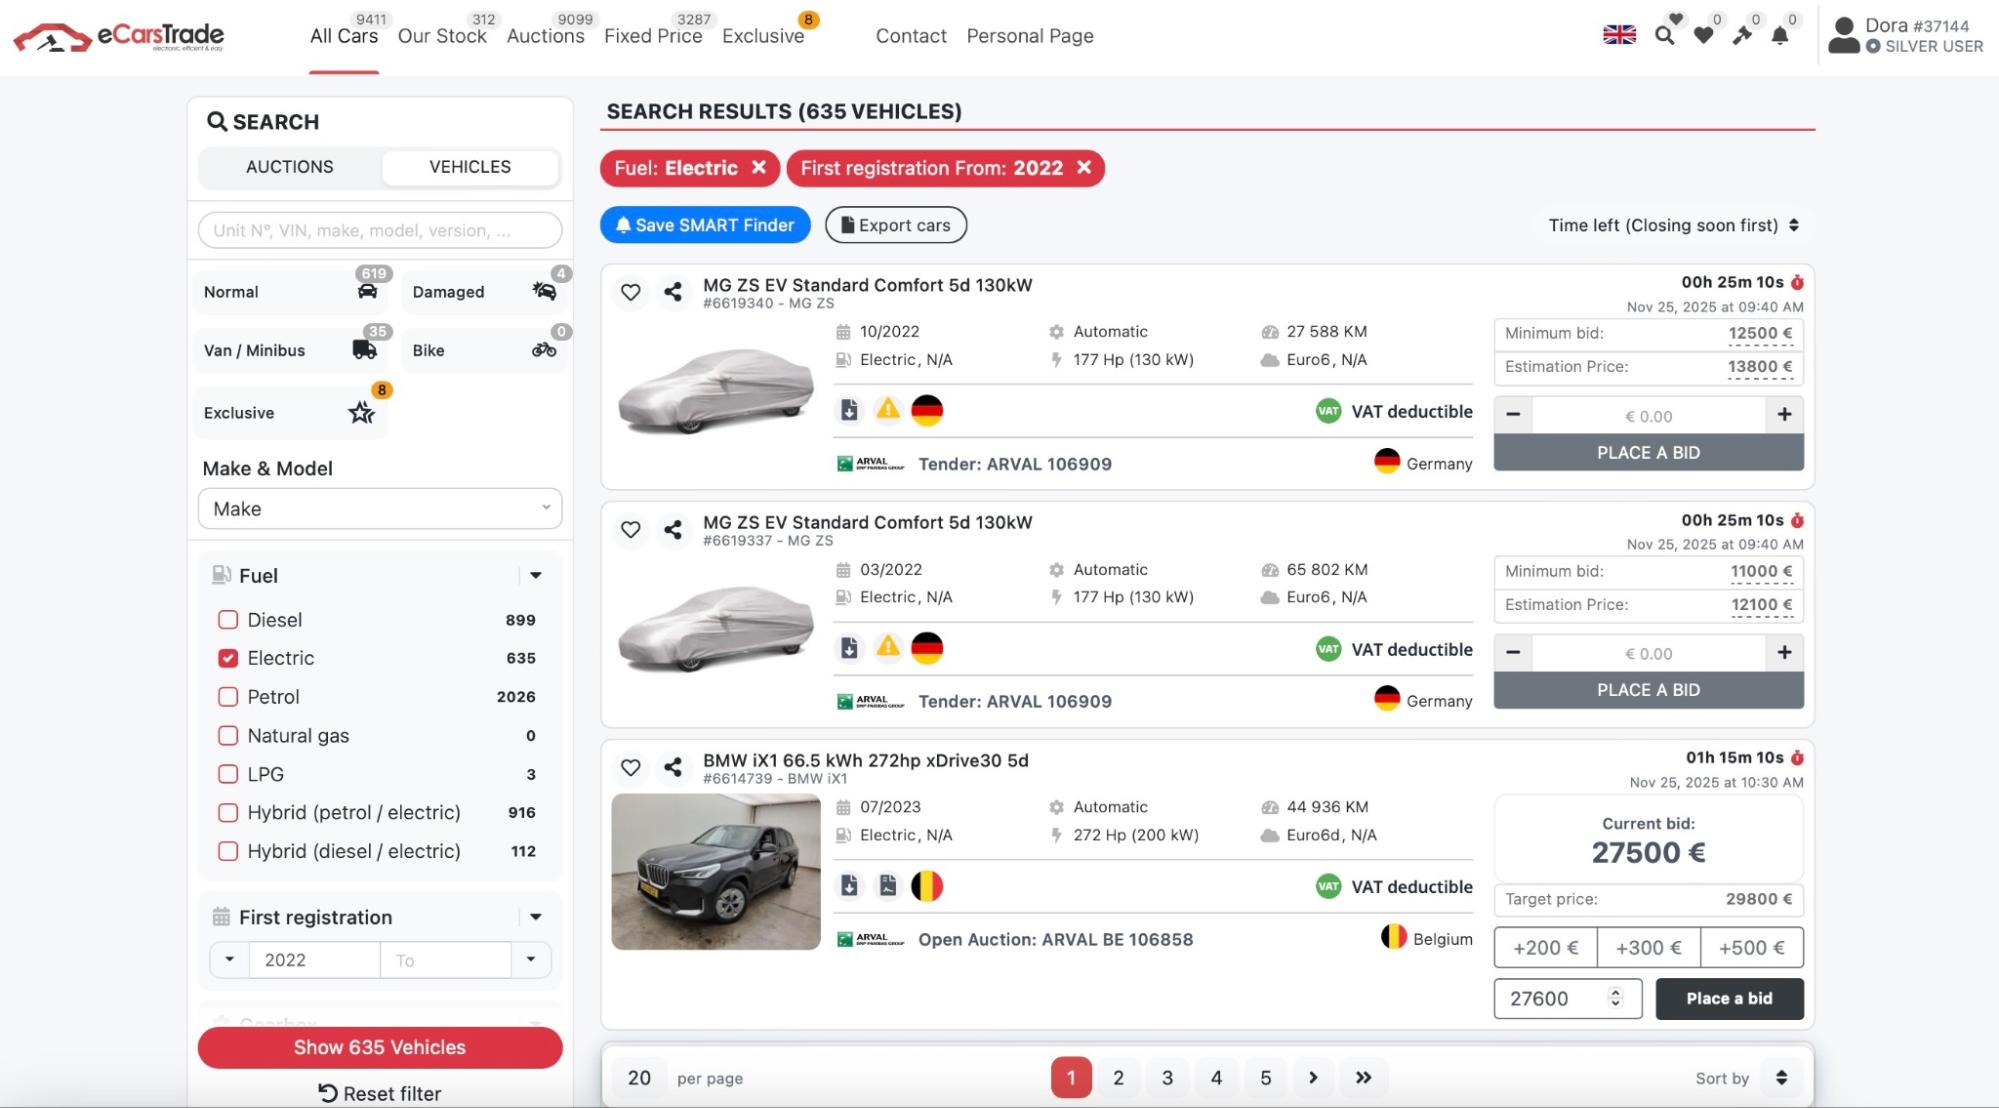Collapse the Fuel filter section

coord(535,576)
